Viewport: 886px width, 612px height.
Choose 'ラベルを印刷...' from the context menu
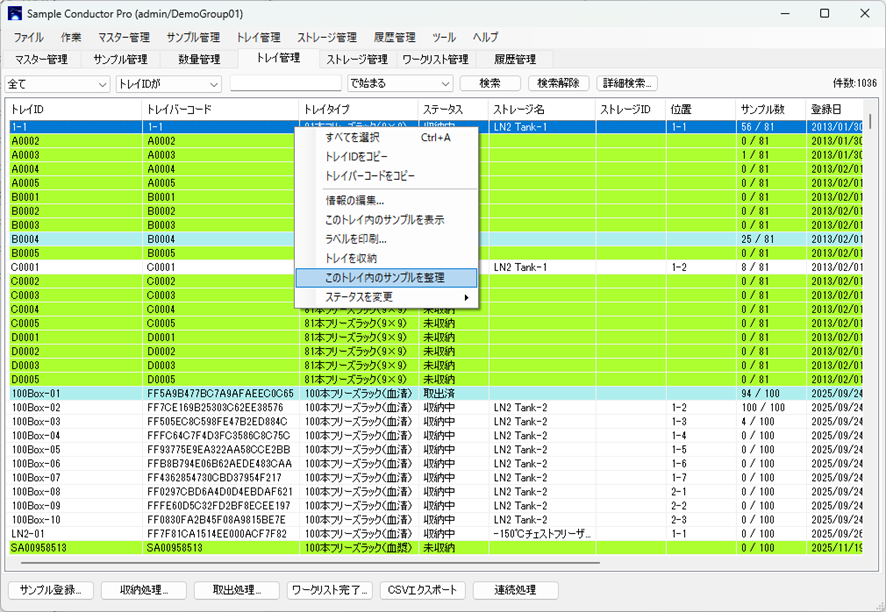[x=356, y=239]
